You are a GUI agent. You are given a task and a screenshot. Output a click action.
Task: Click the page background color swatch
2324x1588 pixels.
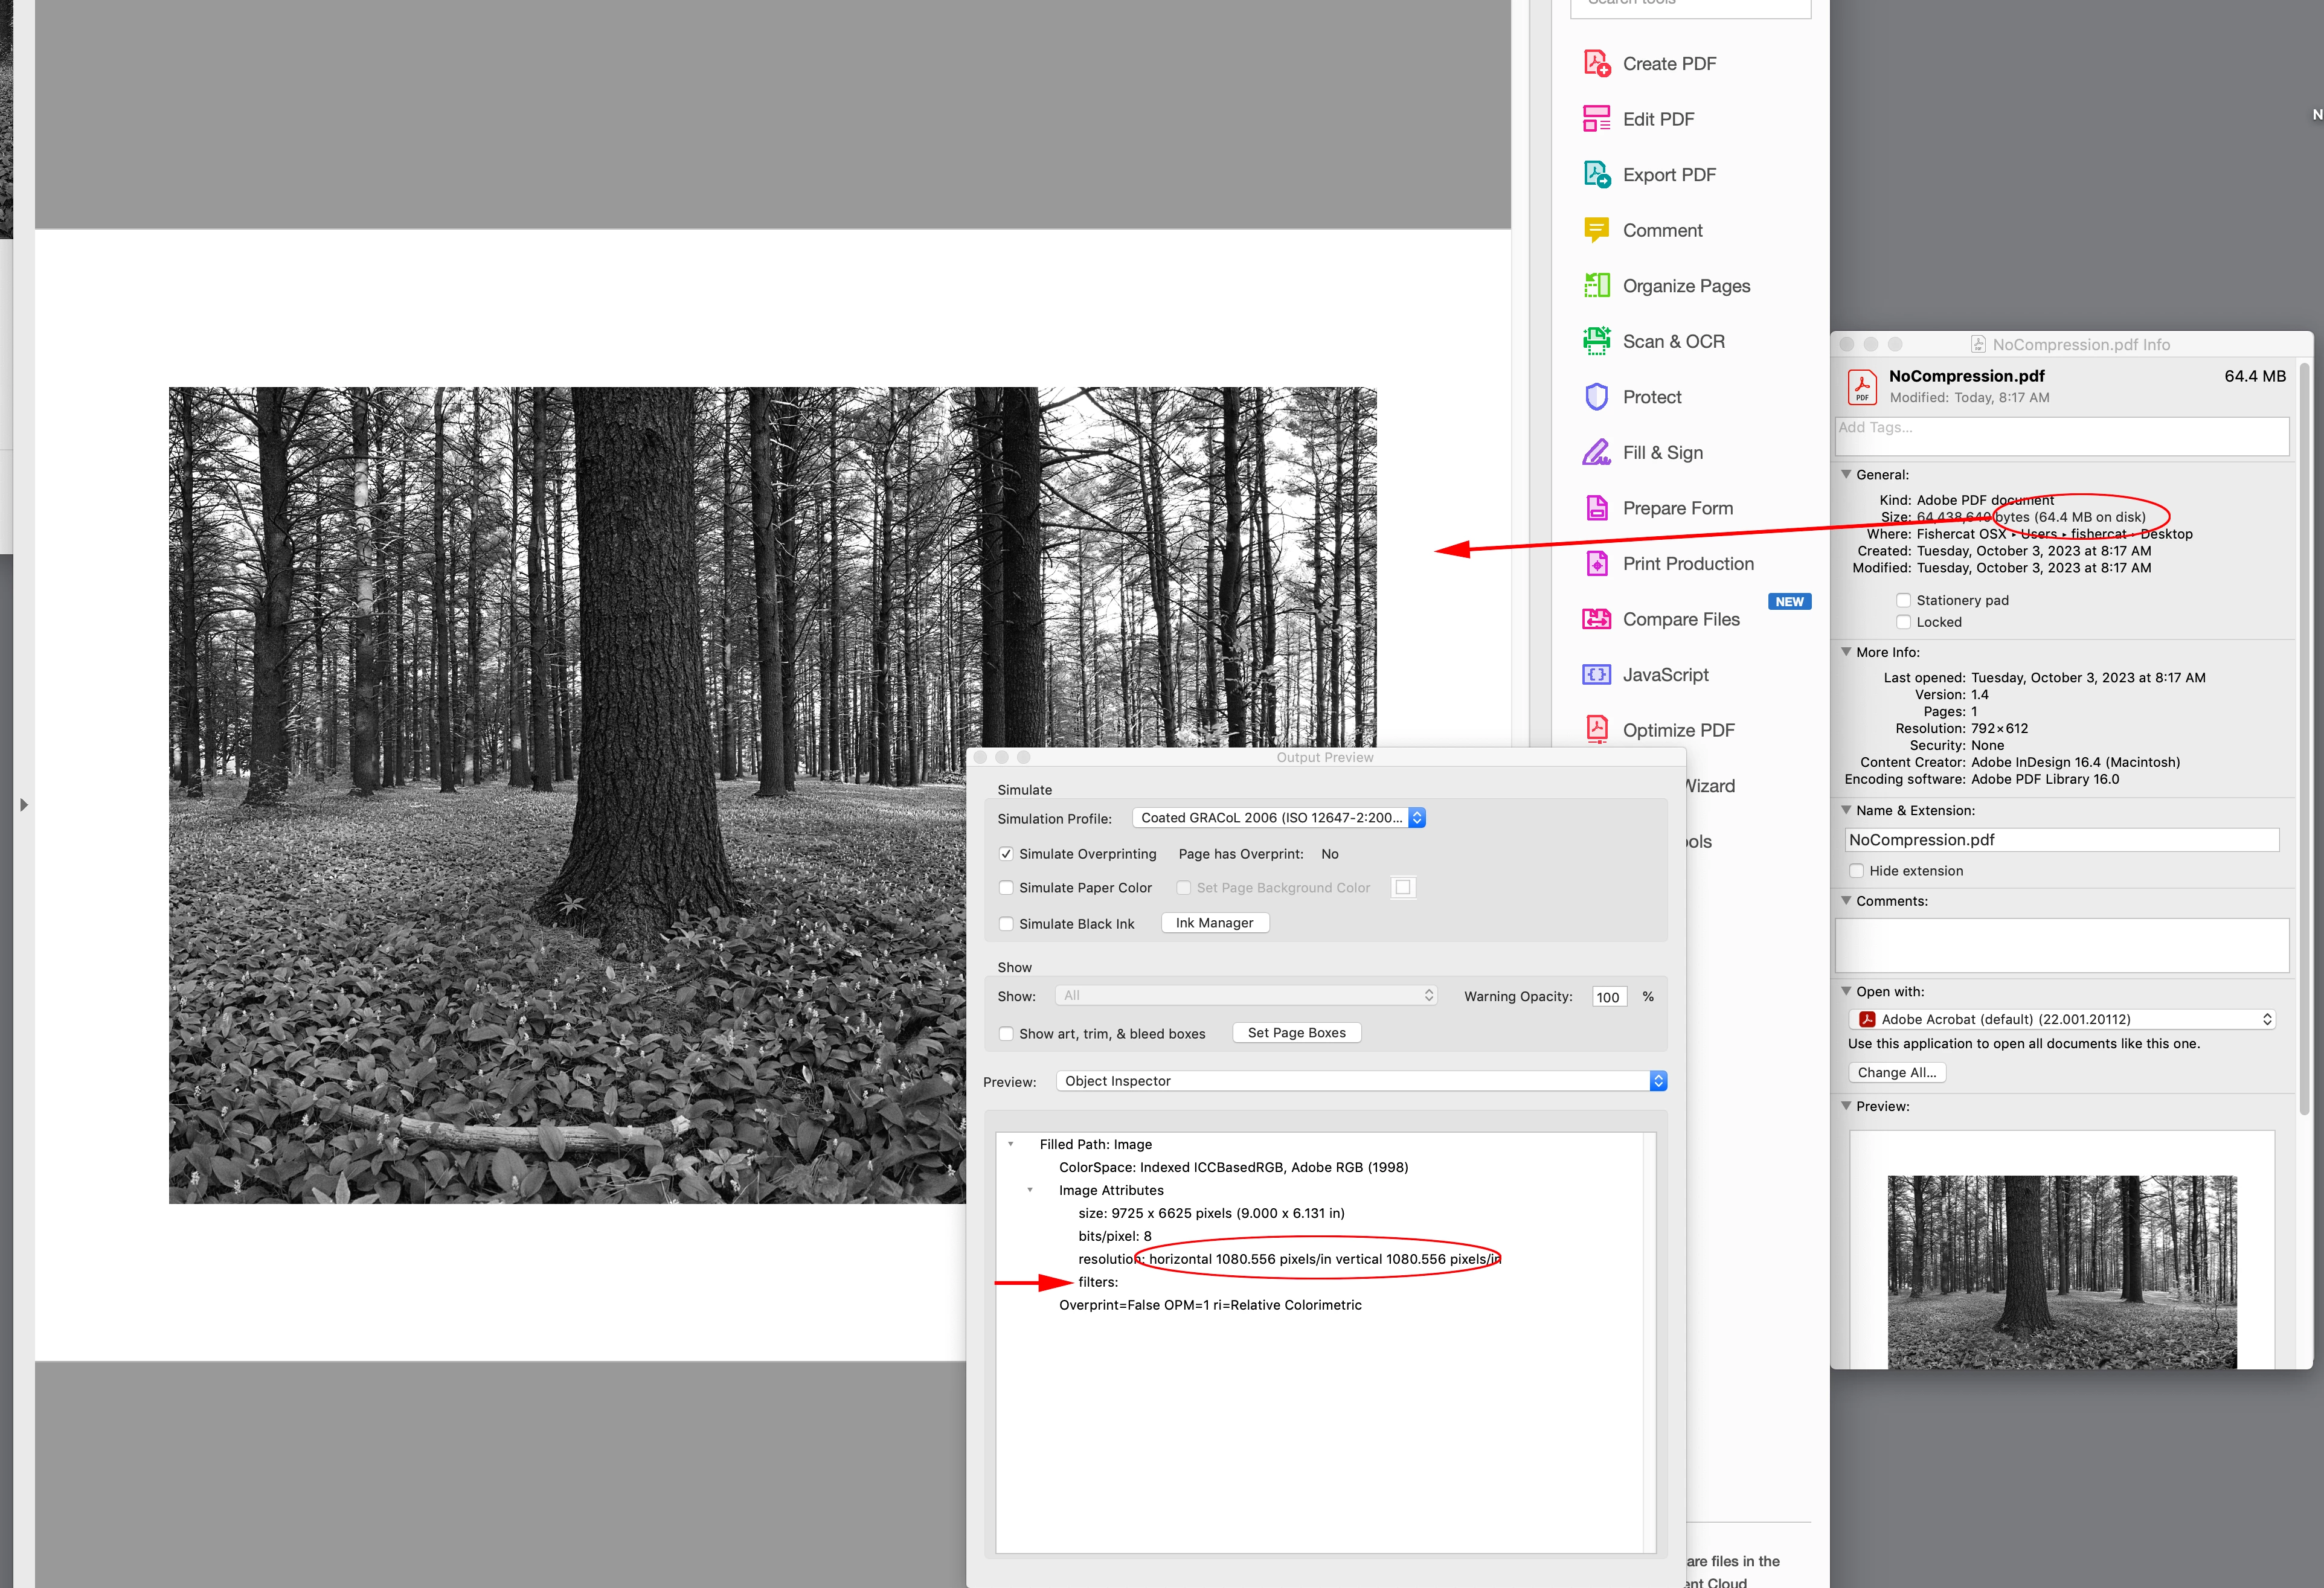(1403, 888)
